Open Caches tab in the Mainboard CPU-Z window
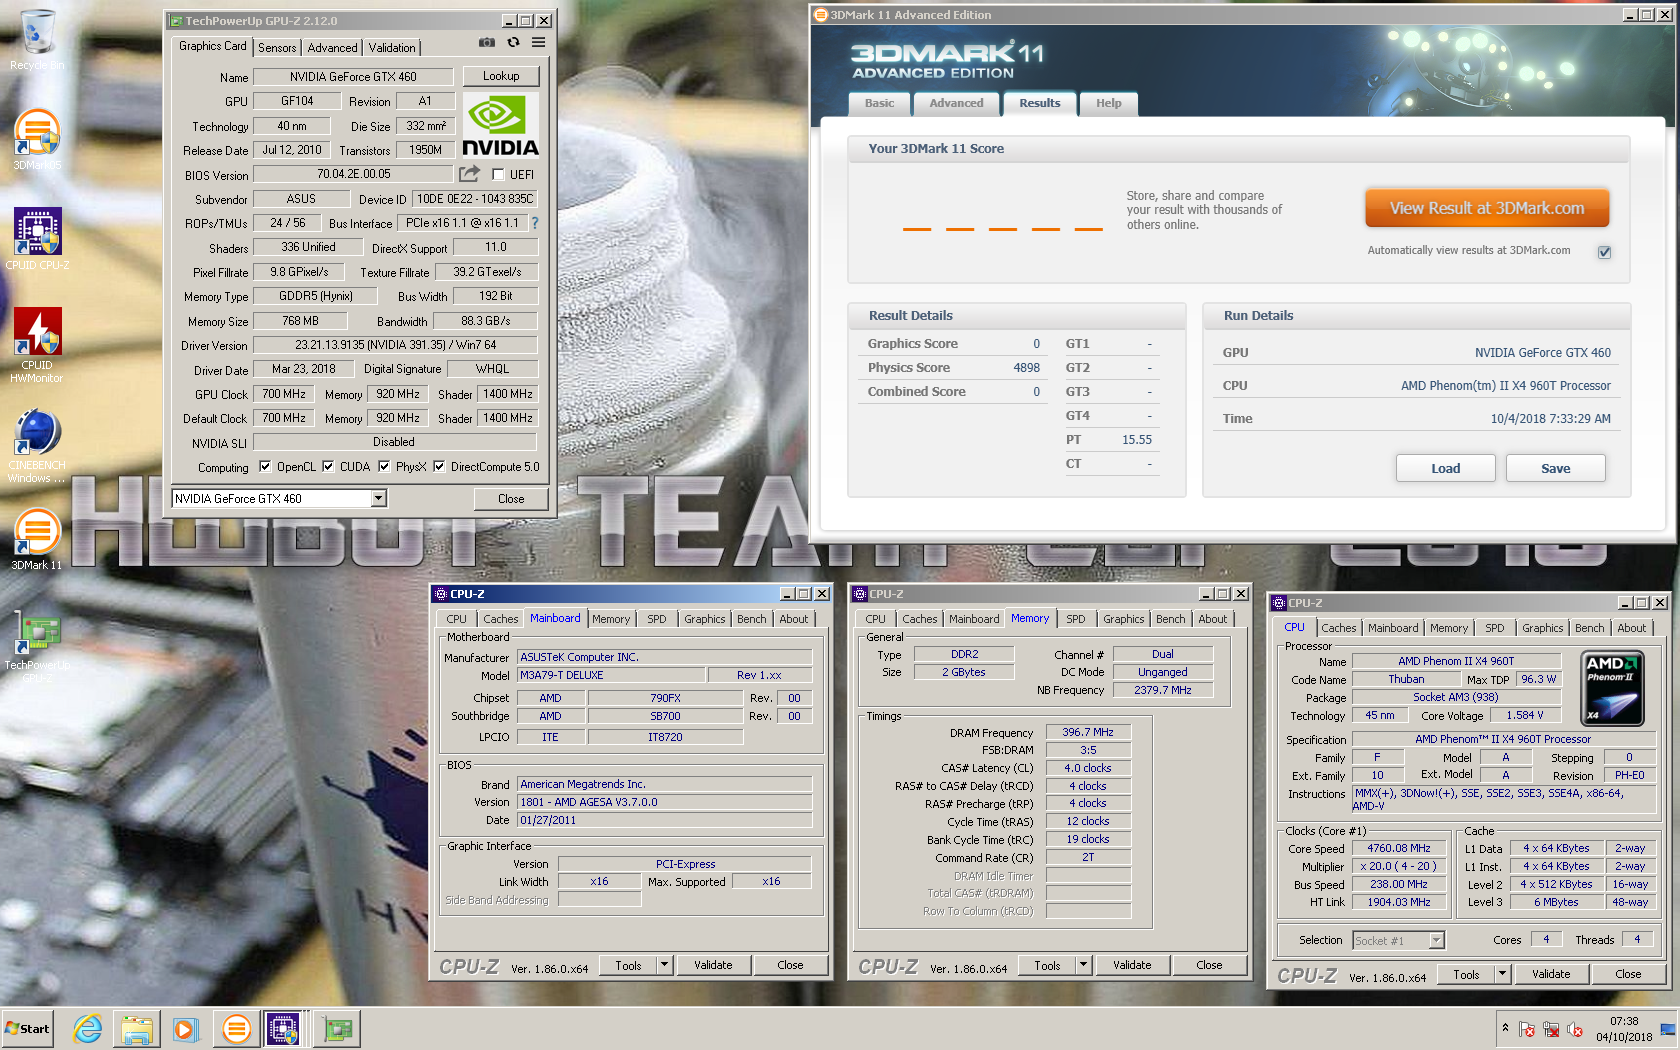The height and width of the screenshot is (1050, 1680). (x=501, y=619)
